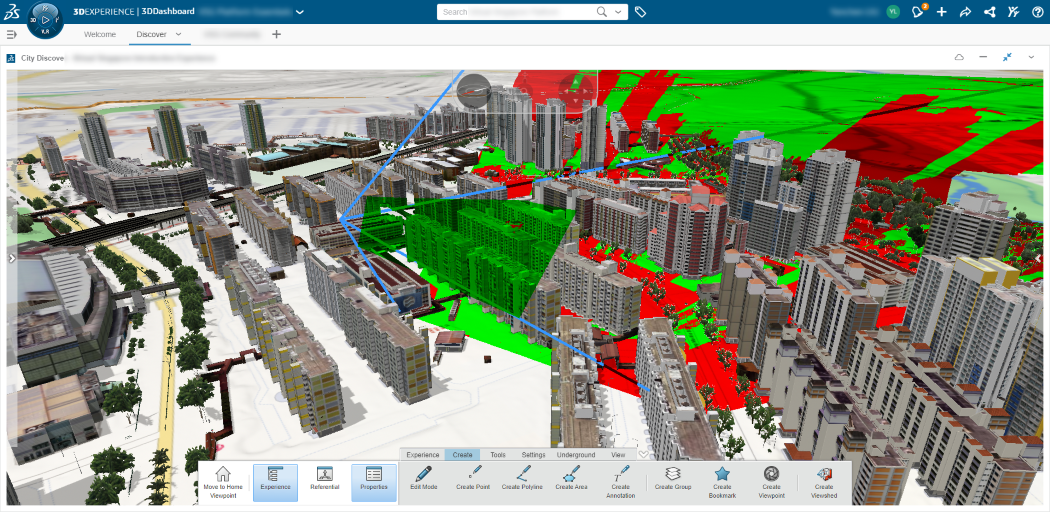Screen dimensions: 1050x512
Task: Open the search scope dropdown chevron
Action: tap(617, 12)
